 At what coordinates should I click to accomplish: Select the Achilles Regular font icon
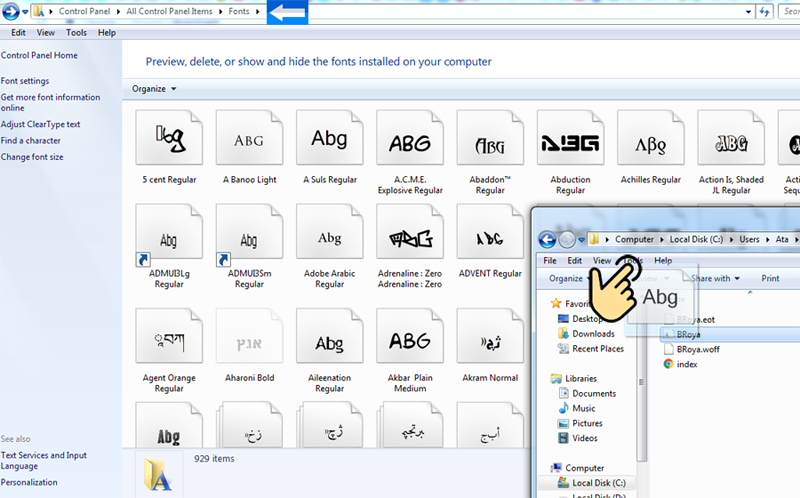point(651,138)
